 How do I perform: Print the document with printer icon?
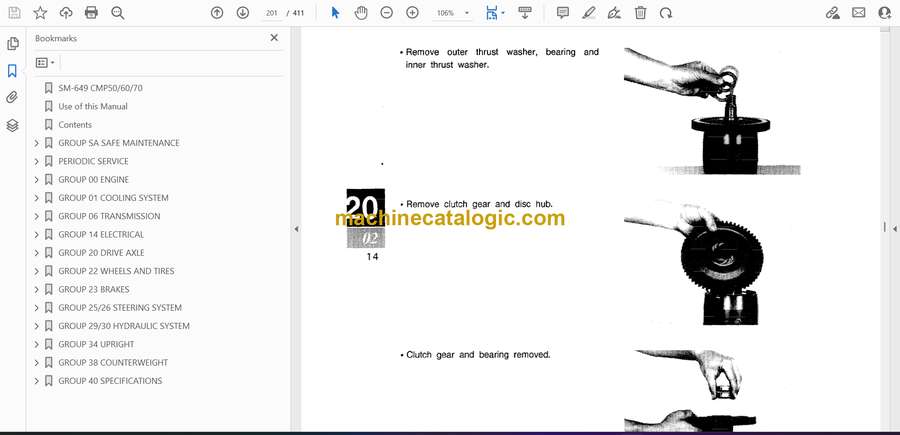(91, 13)
